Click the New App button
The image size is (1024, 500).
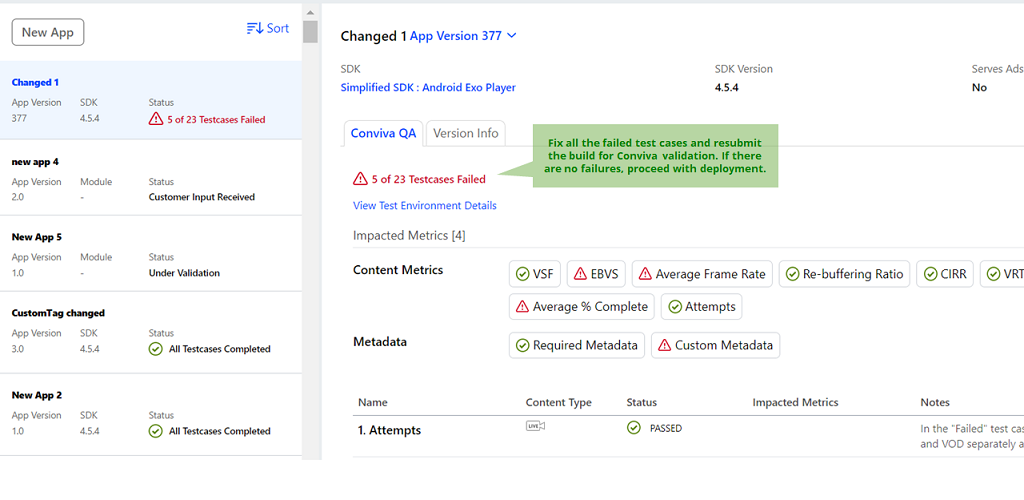click(x=48, y=32)
